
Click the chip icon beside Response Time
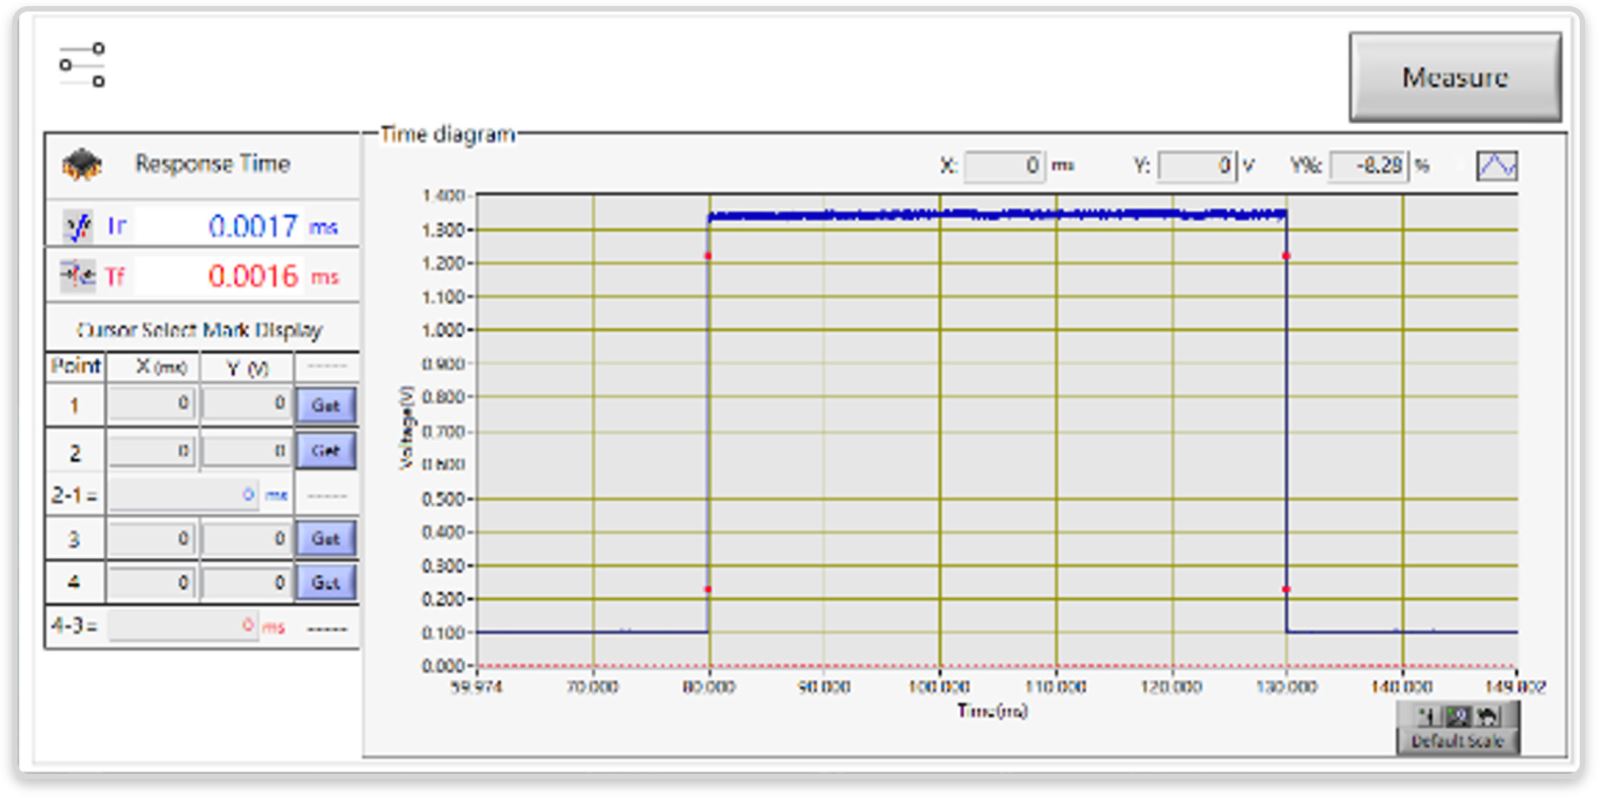(x=82, y=164)
